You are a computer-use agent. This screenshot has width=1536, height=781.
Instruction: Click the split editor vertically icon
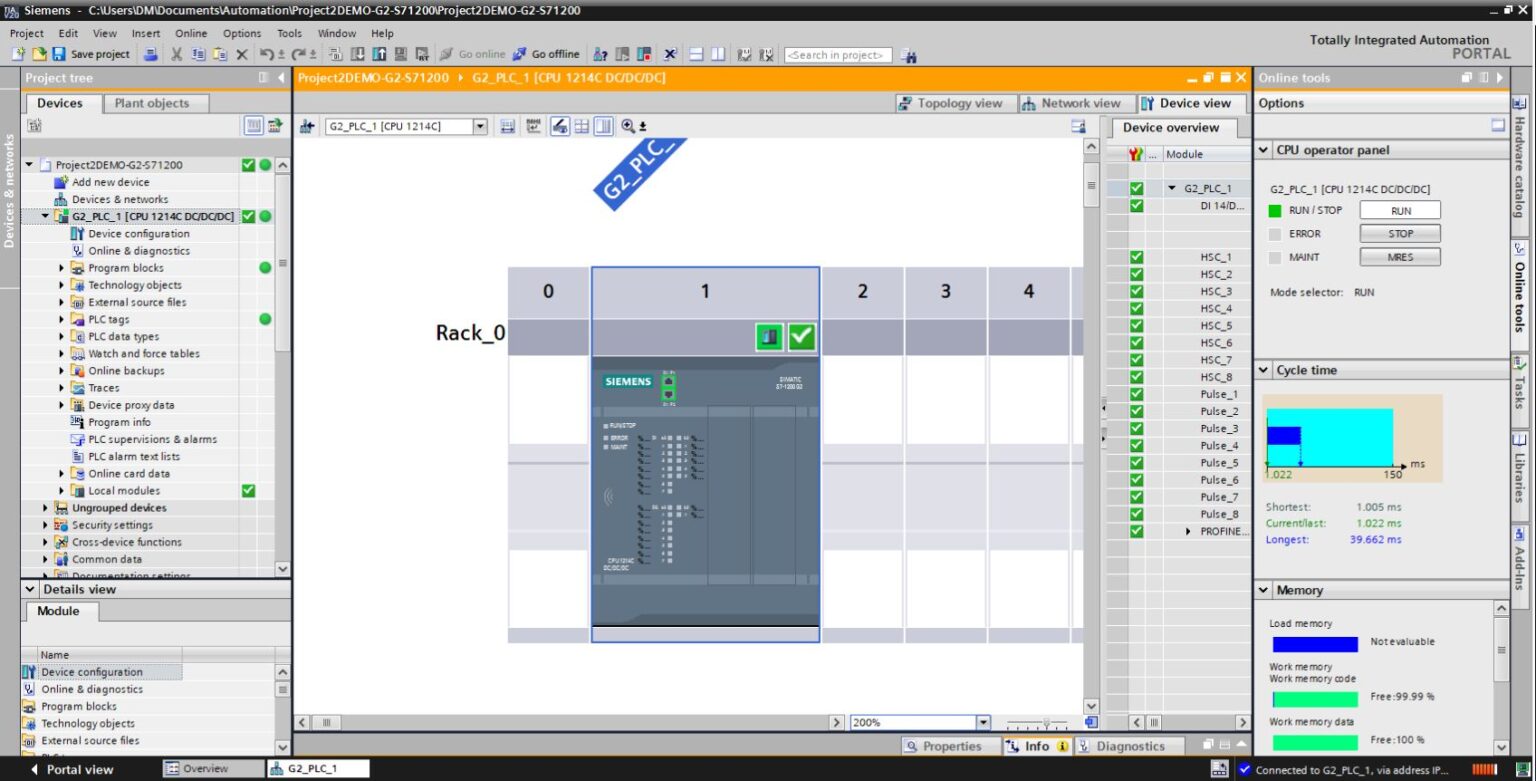(717, 54)
